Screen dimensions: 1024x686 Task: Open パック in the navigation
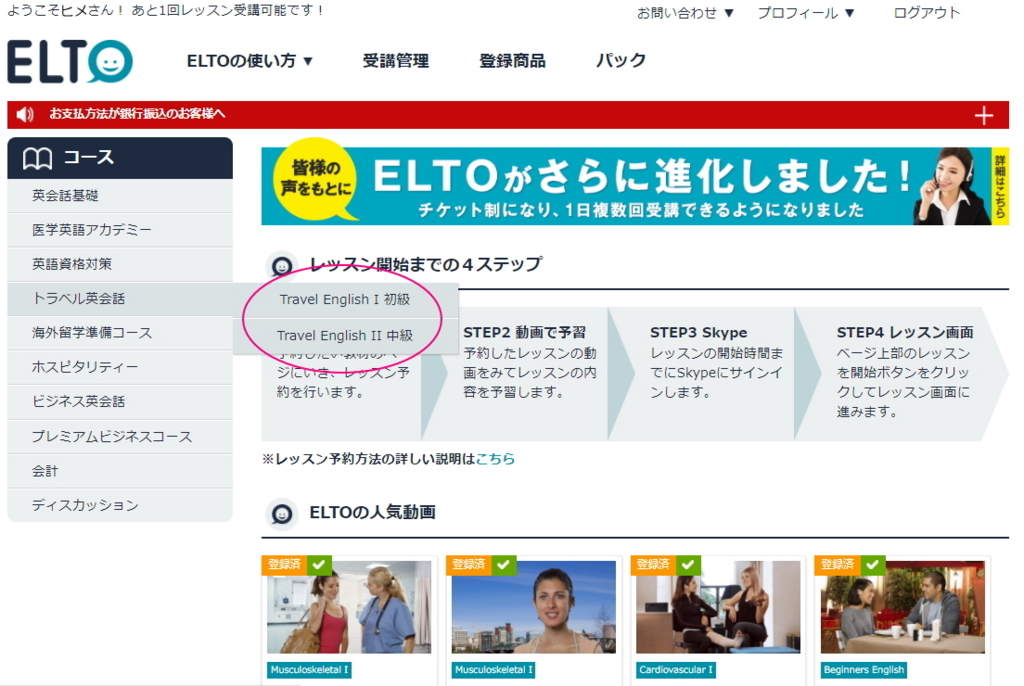click(620, 61)
